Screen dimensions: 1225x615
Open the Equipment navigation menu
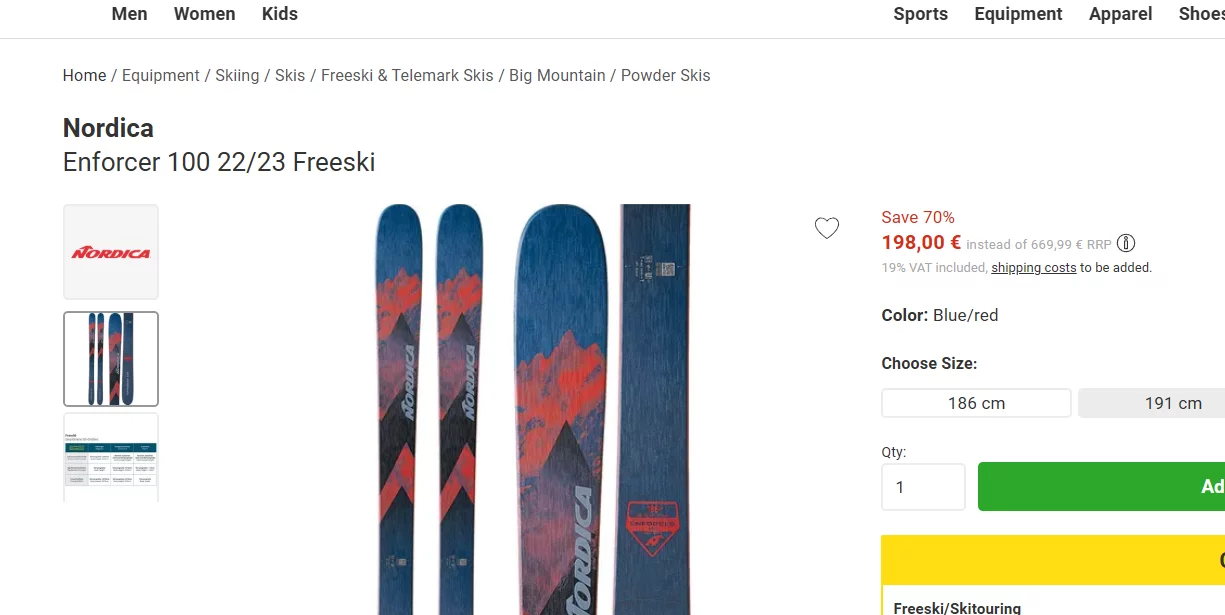click(1018, 14)
